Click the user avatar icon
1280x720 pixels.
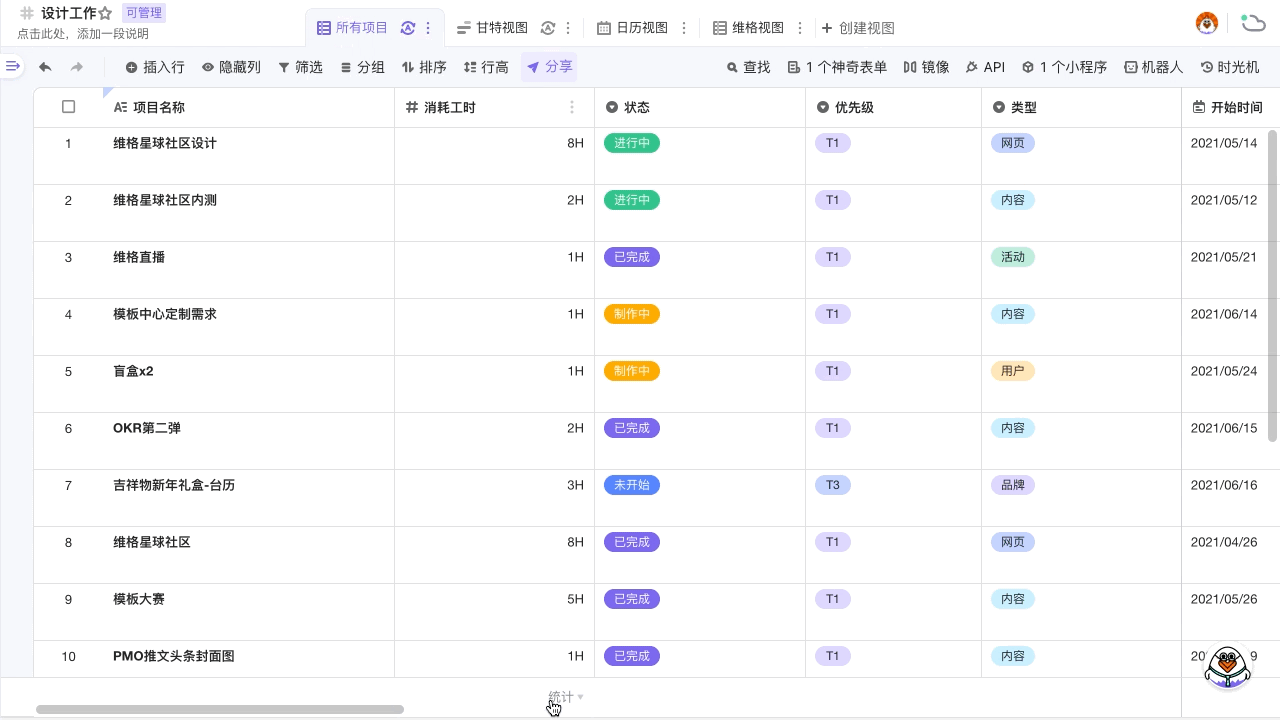point(1207,23)
